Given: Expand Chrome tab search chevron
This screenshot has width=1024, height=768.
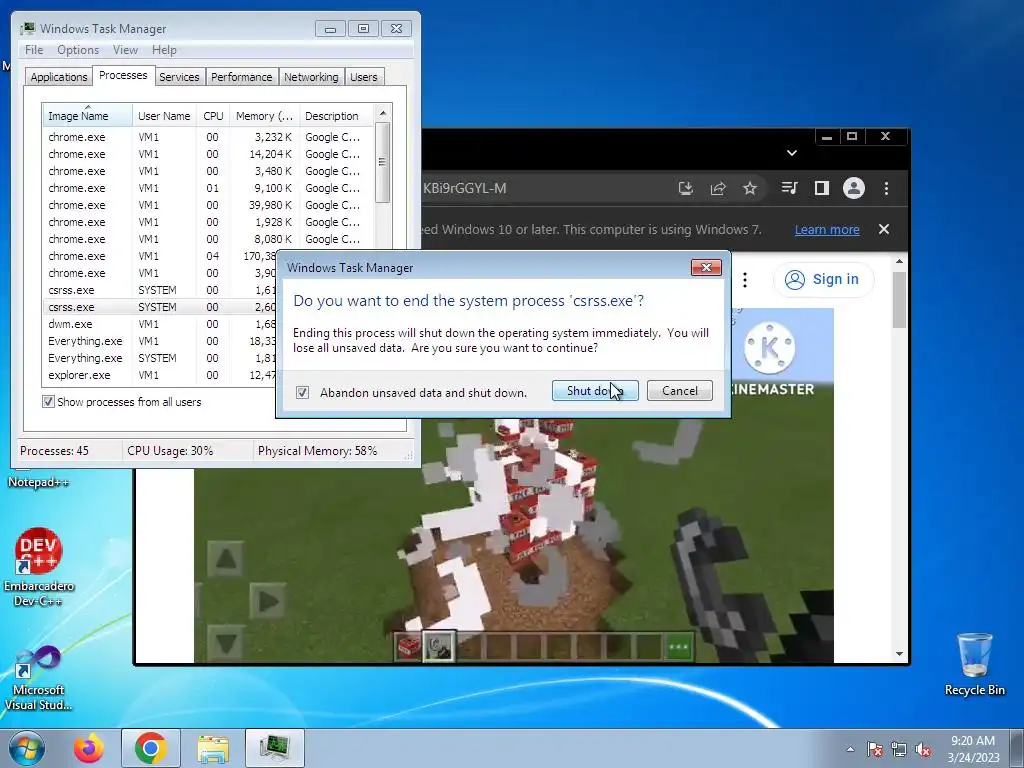Looking at the screenshot, I should click(x=792, y=153).
